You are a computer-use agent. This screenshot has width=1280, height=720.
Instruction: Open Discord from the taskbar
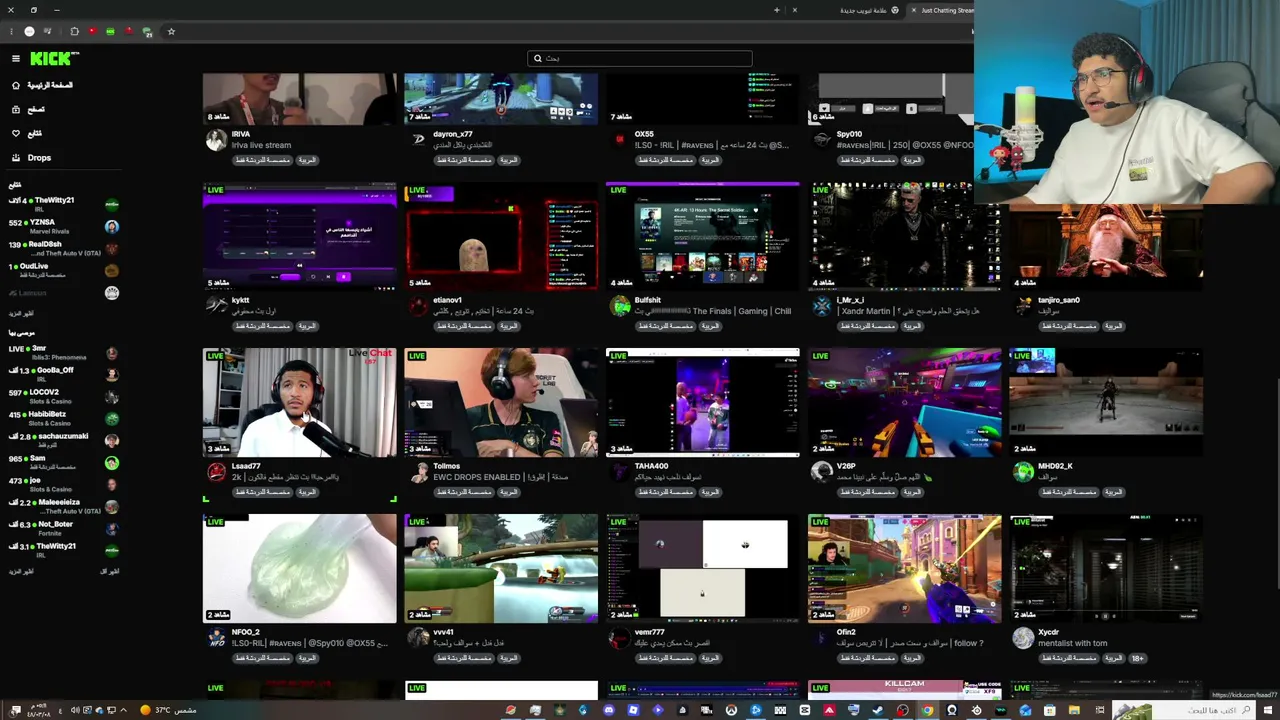point(609,710)
